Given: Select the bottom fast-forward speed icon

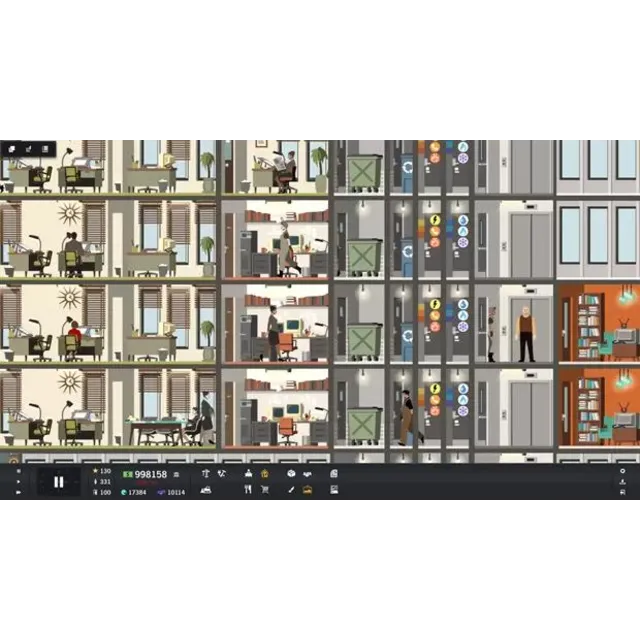Looking at the screenshot, I should pos(18,492).
